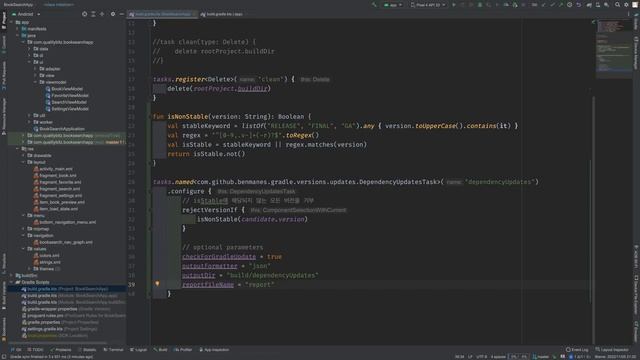The height and width of the screenshot is (360, 640).
Task: Toggle the Build Variants side tab
Action: 4,296
